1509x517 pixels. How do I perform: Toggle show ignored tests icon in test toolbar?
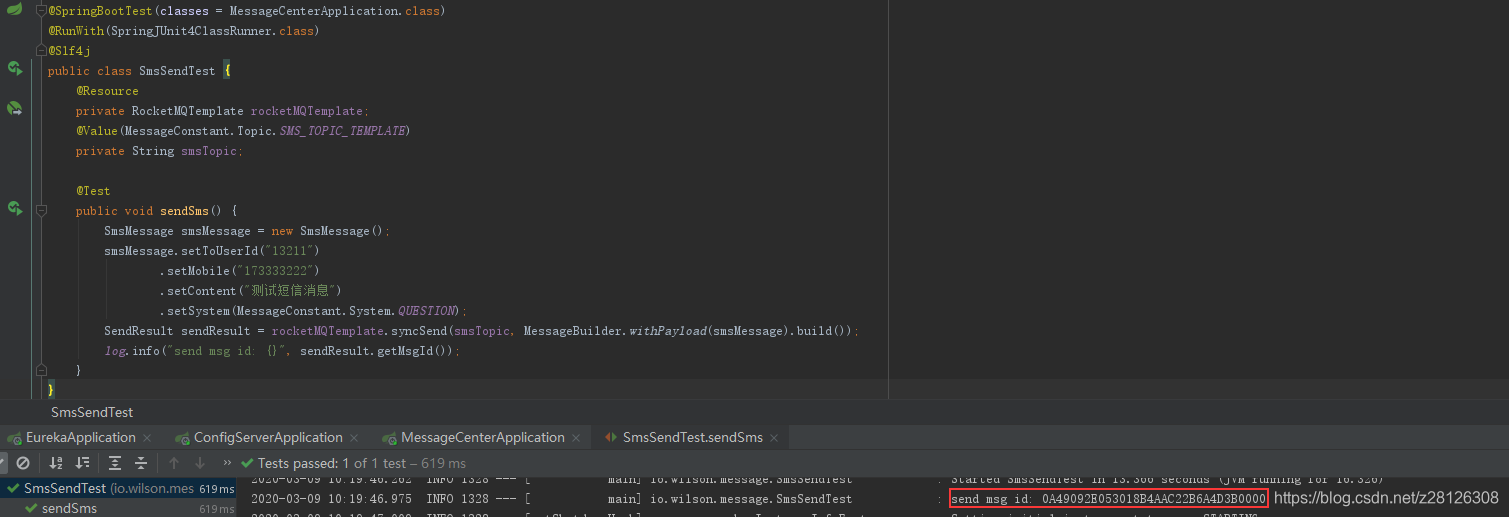point(22,463)
